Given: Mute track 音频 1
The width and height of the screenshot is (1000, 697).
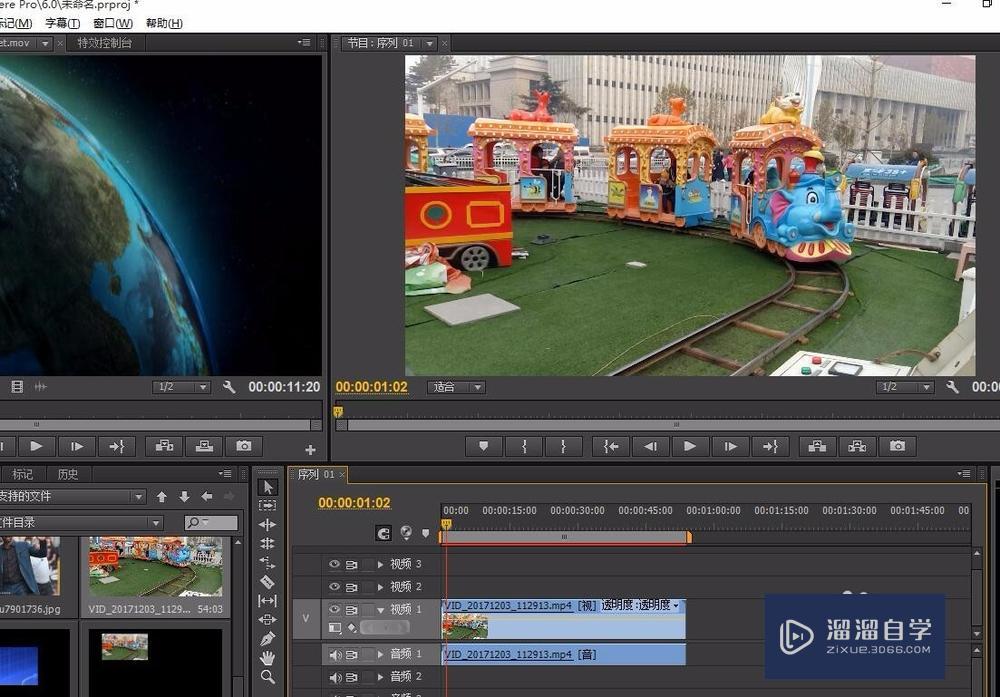Looking at the screenshot, I should [x=335, y=654].
